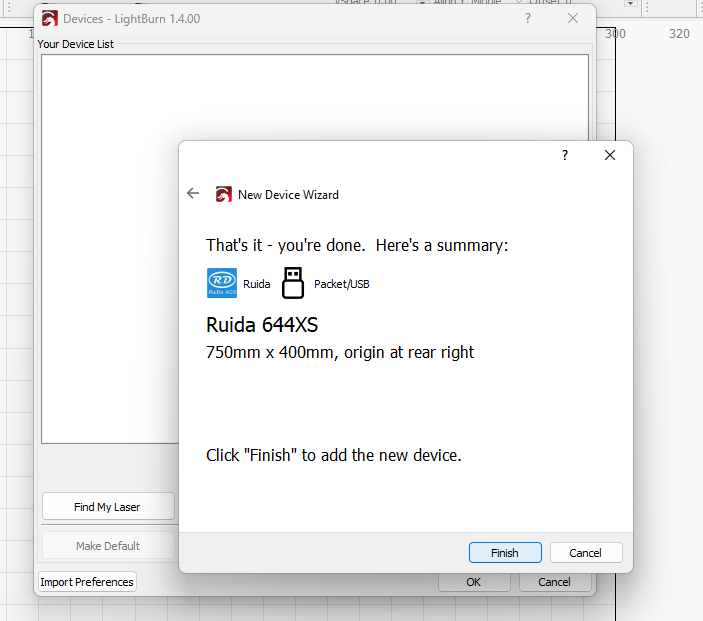Cancel the New Device Wizard
The width and height of the screenshot is (703, 621).
[586, 552]
